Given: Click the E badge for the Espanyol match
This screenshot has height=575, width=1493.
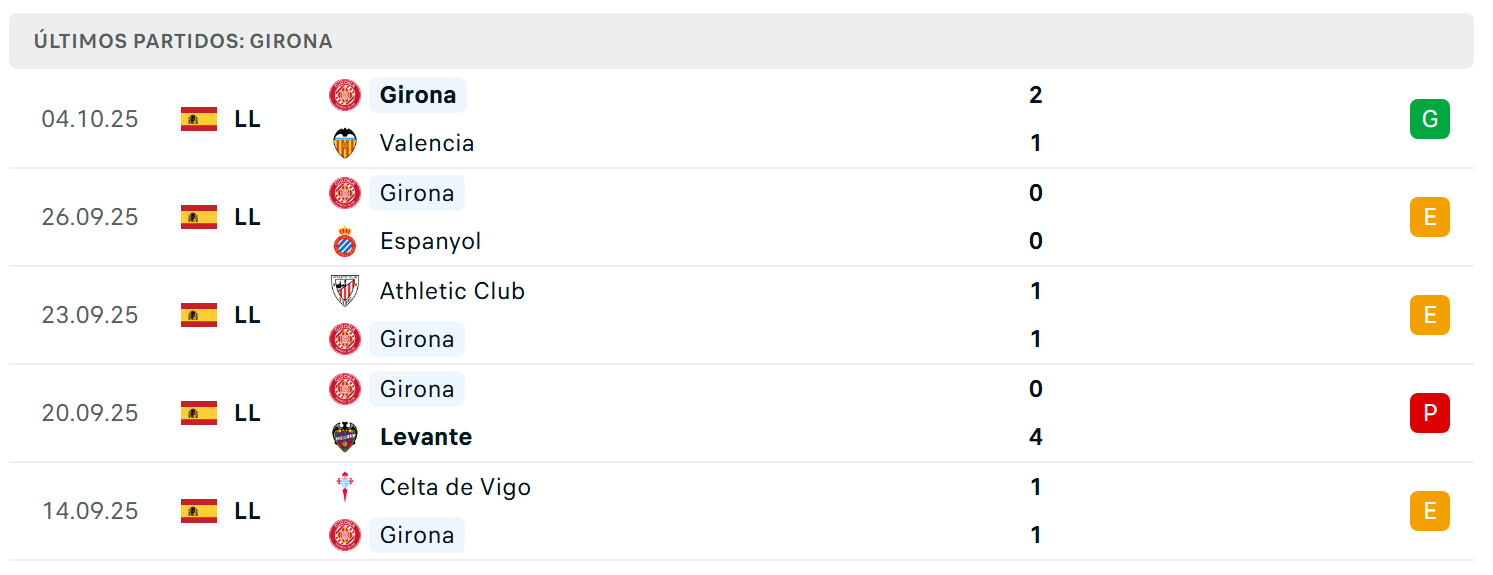Looking at the screenshot, I should (x=1430, y=217).
